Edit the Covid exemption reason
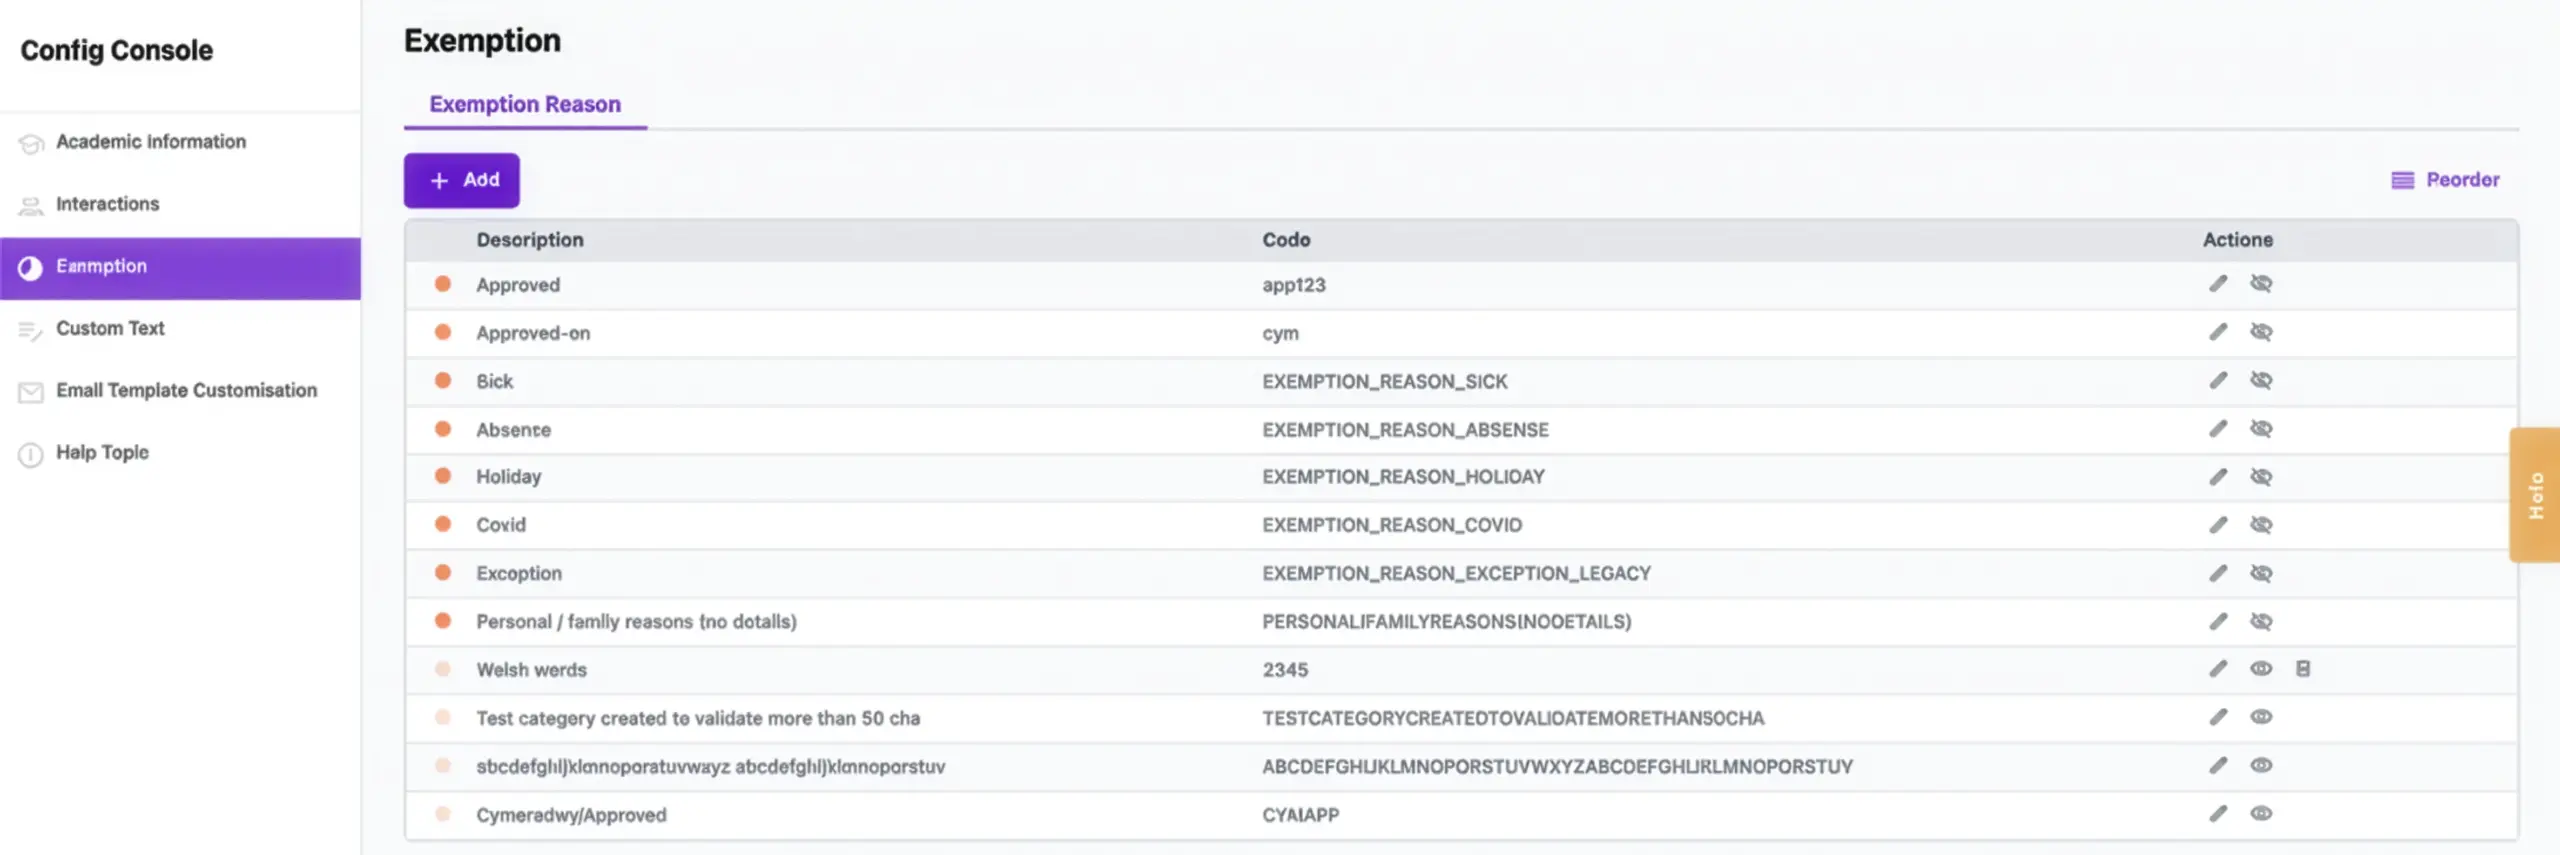 [x=2218, y=525]
